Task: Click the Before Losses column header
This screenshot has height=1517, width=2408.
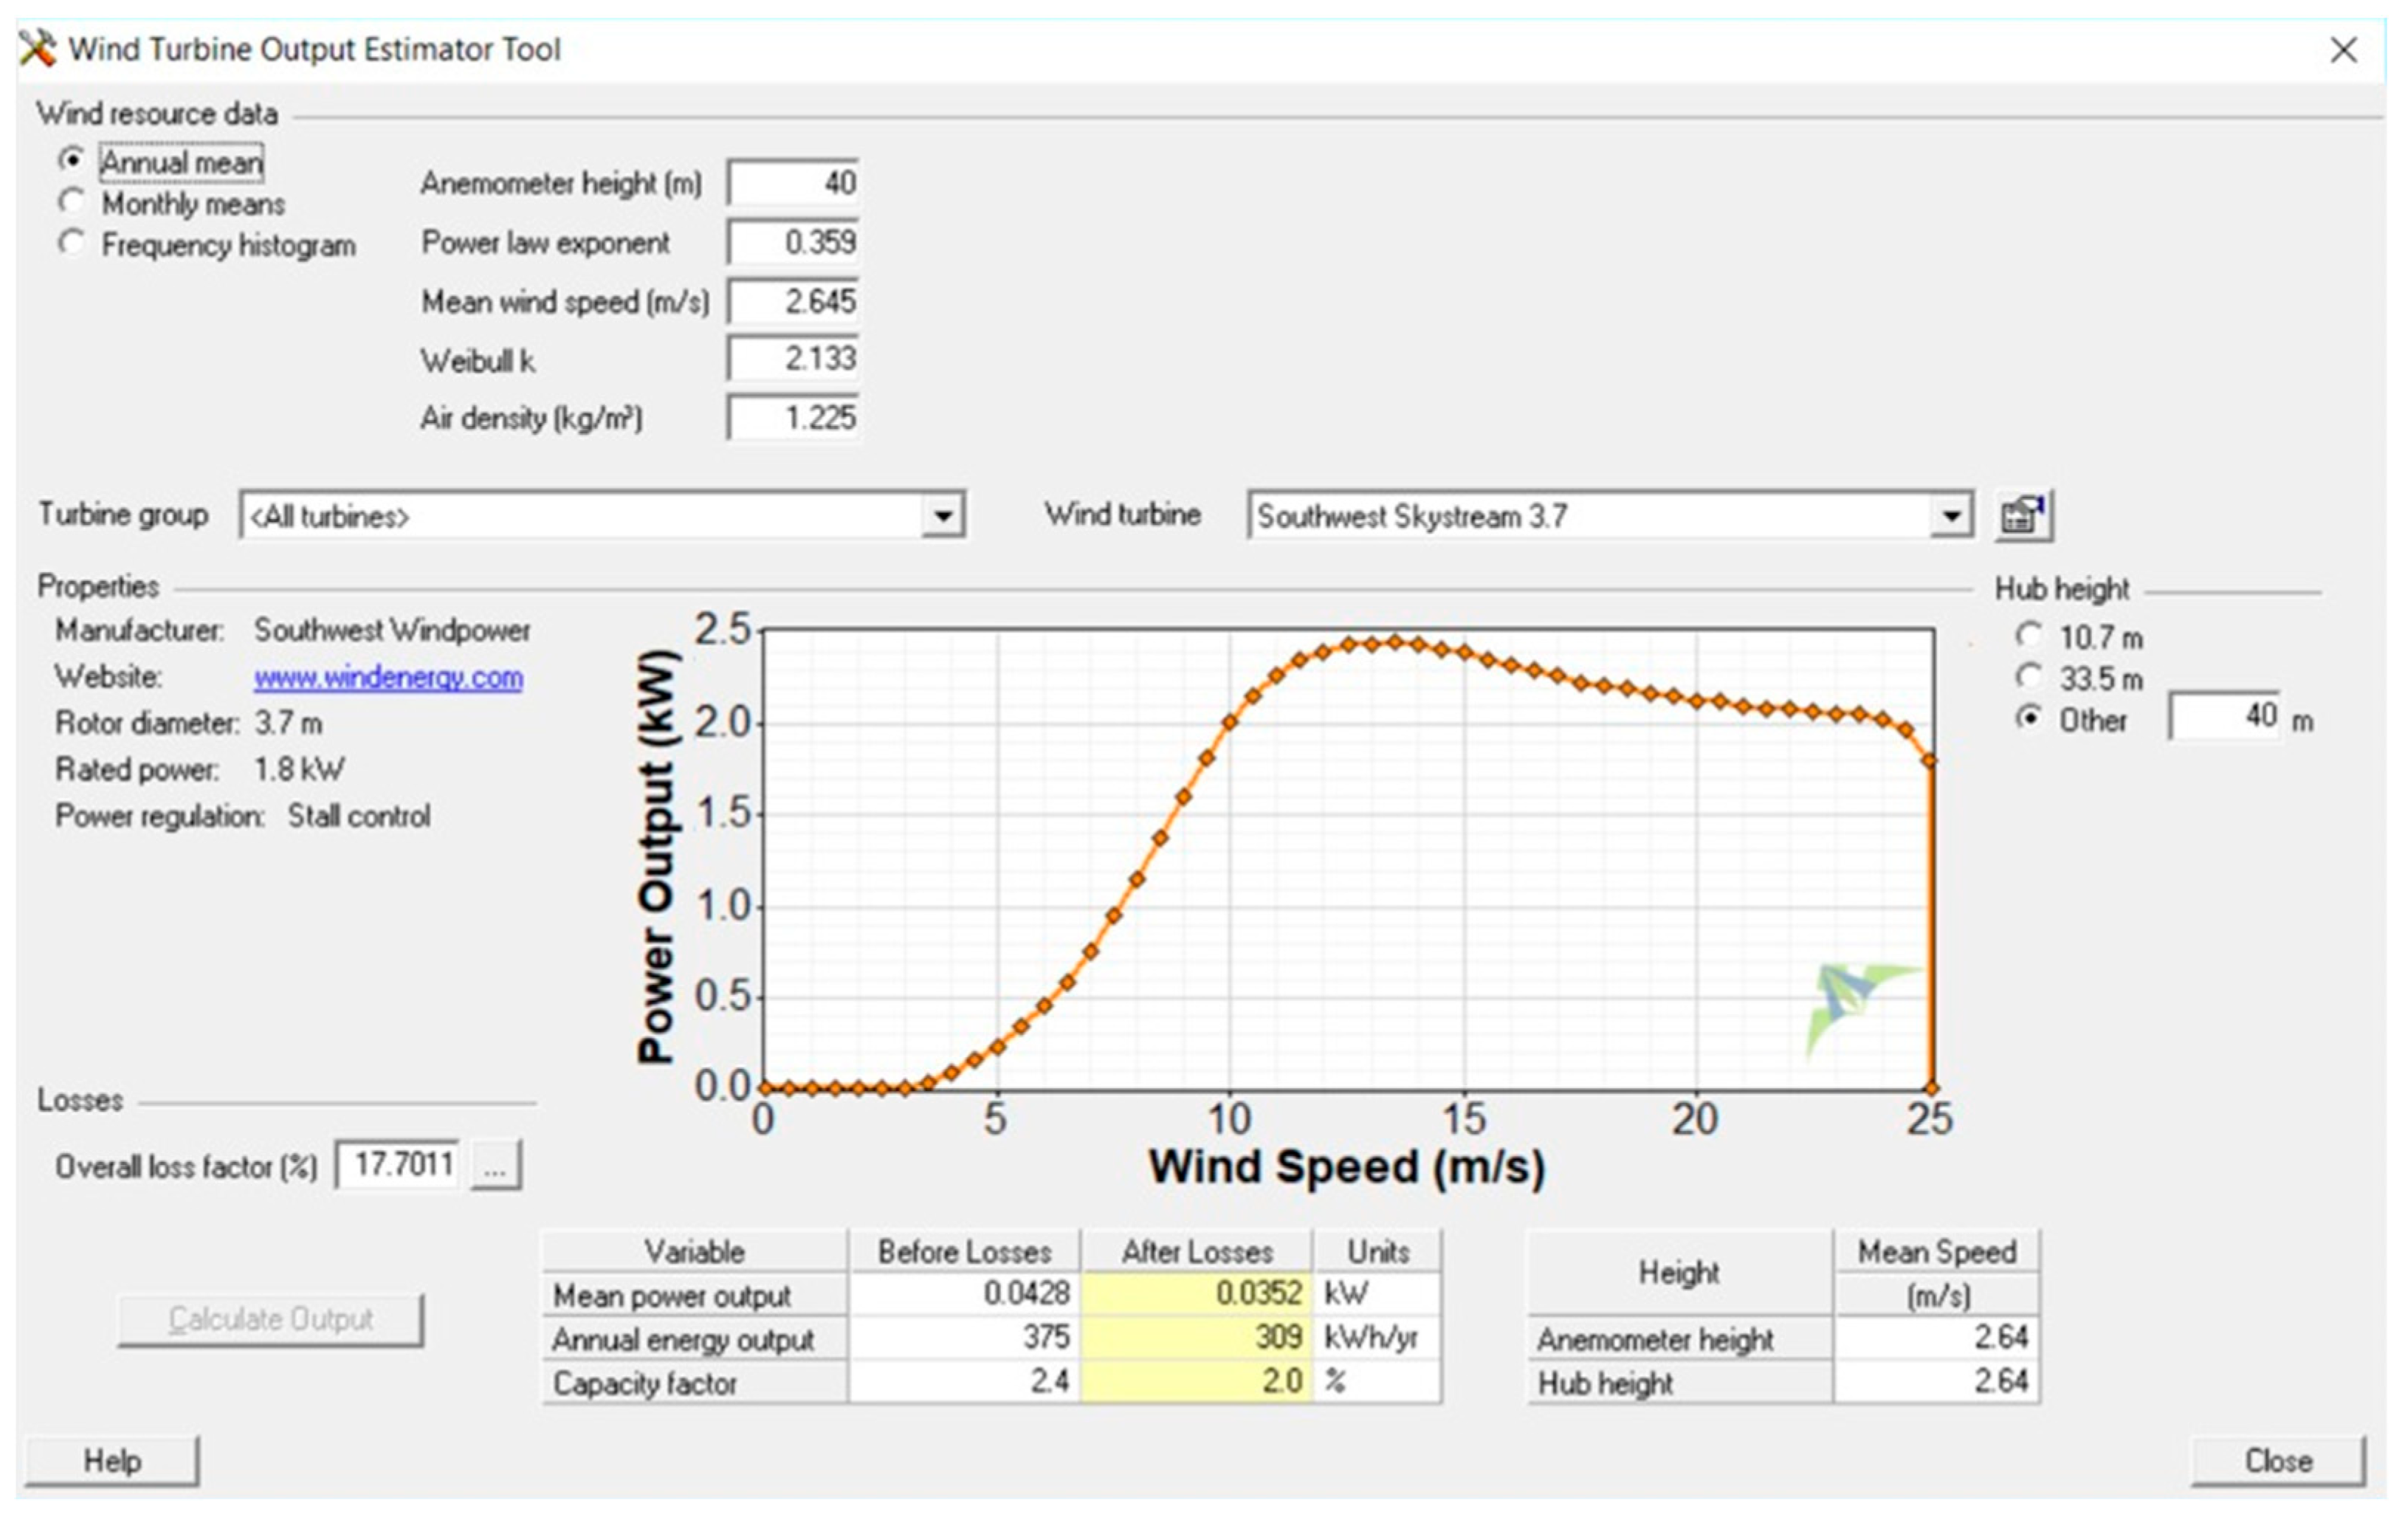Action: click(964, 1251)
